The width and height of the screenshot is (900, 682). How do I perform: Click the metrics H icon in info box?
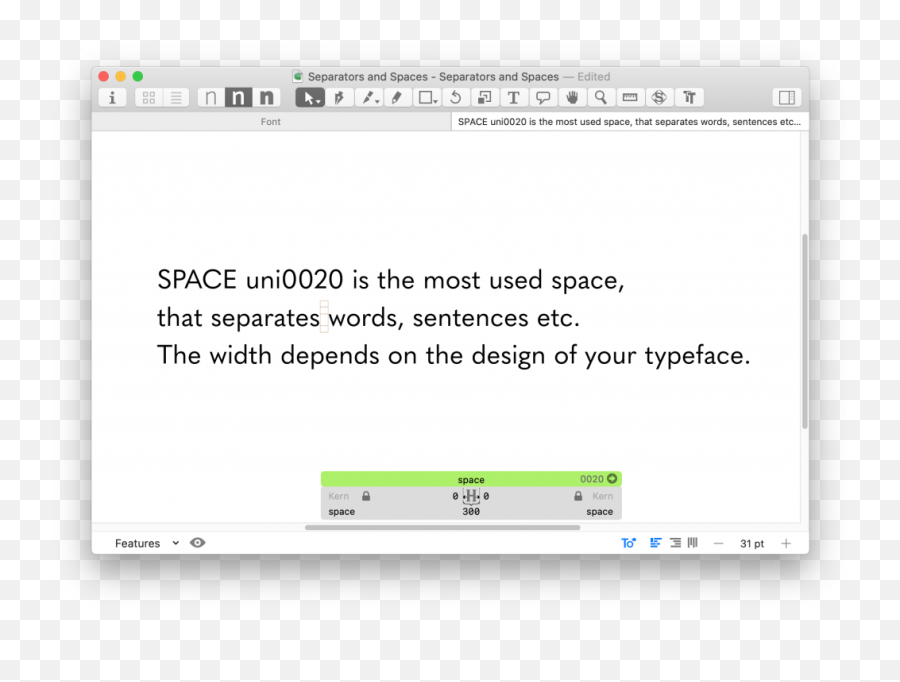[471, 496]
